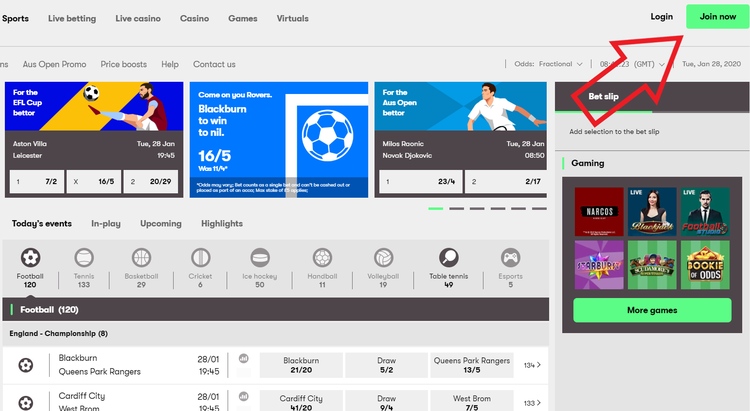Select Blackburn 21/20 odds
The image size is (750, 411).
pos(301,365)
